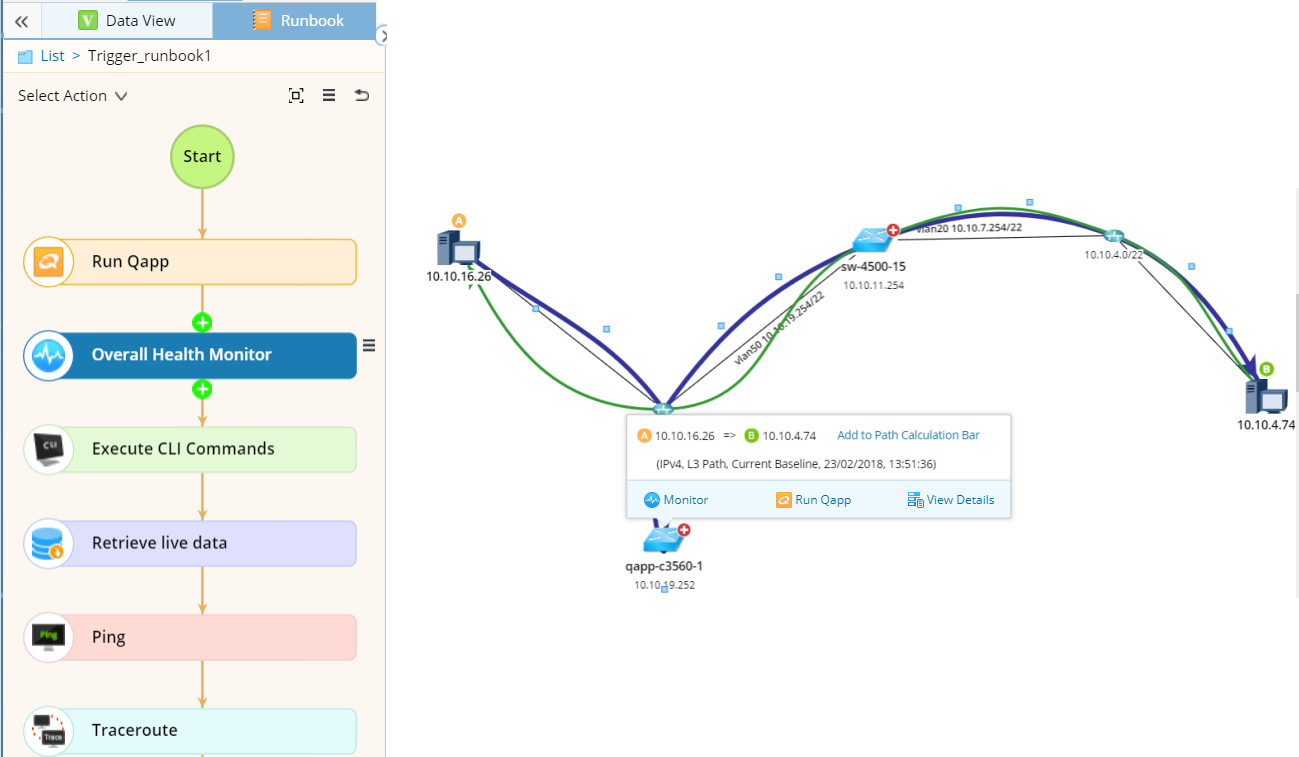
Task: Click the Ping step monitor icon
Action: click(49, 637)
